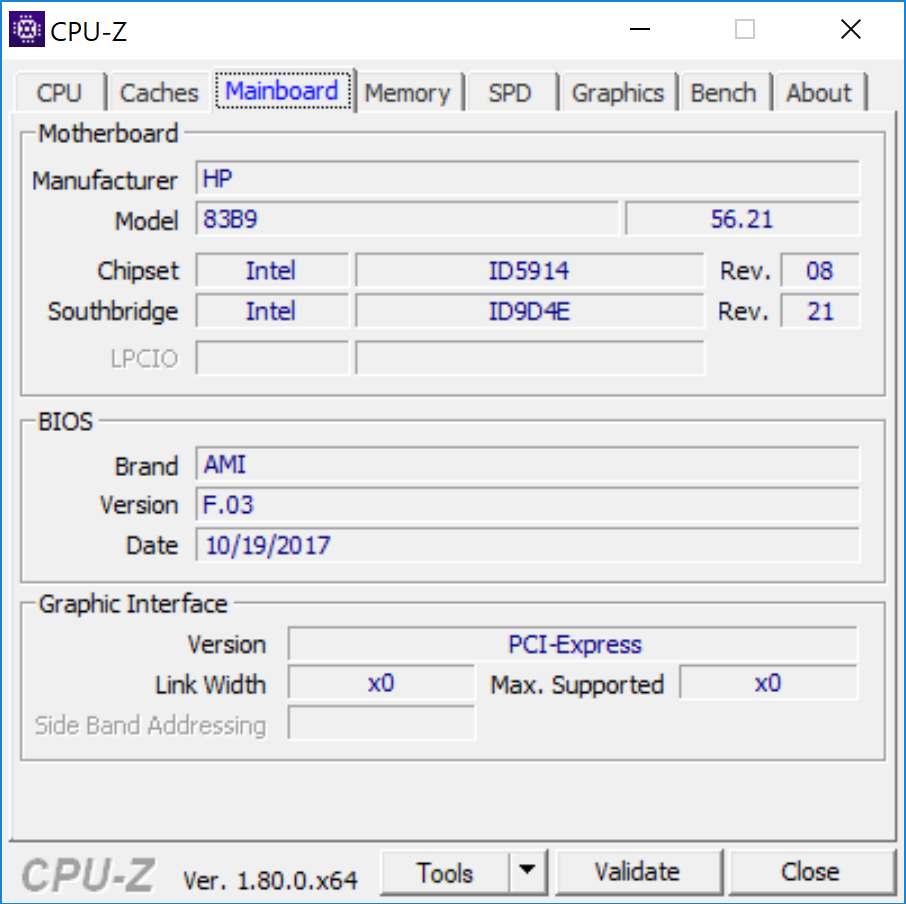Open the Caches tab
906x904 pixels.
click(x=159, y=93)
